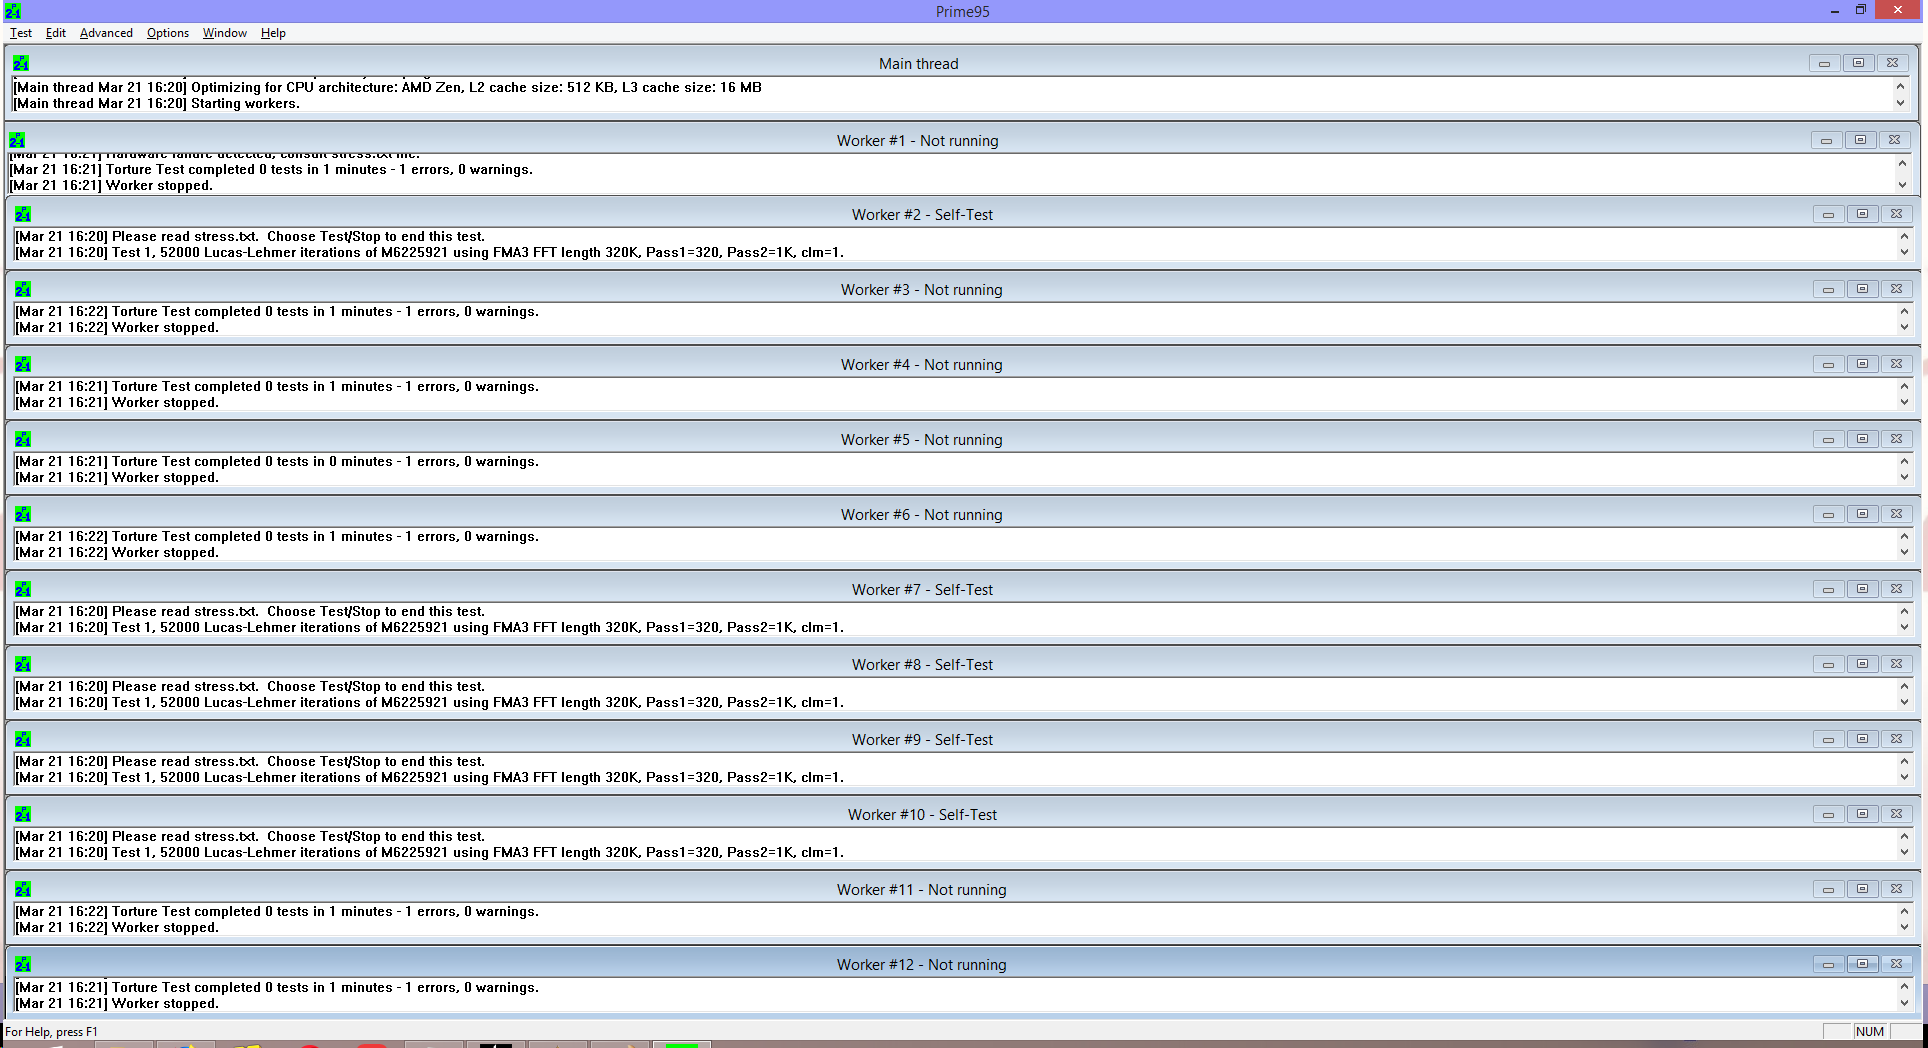Close the Worker #8 Self-Test window

(1896, 664)
